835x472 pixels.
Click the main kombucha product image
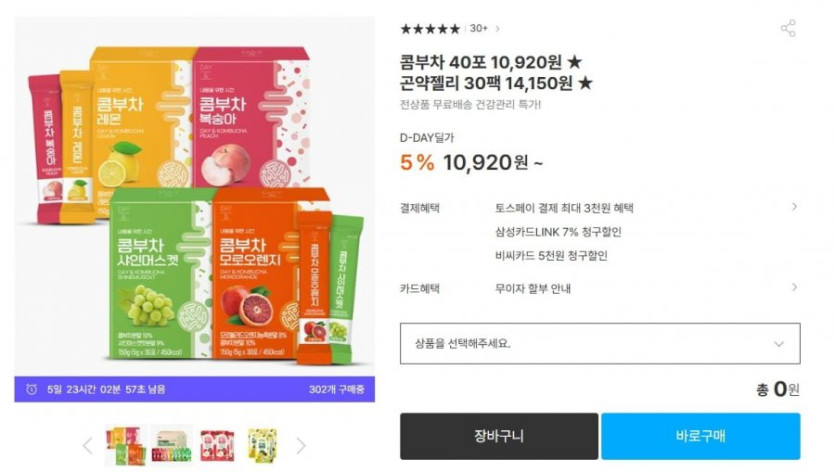[x=195, y=197]
